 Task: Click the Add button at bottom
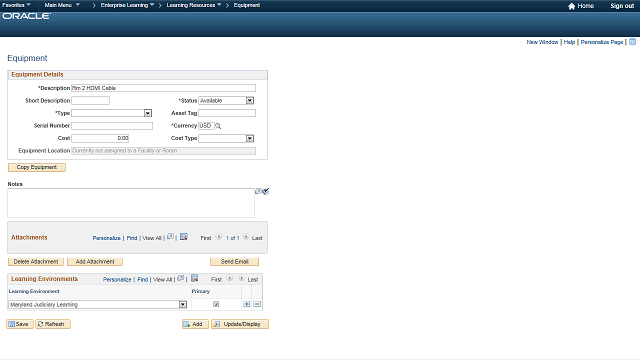point(195,324)
